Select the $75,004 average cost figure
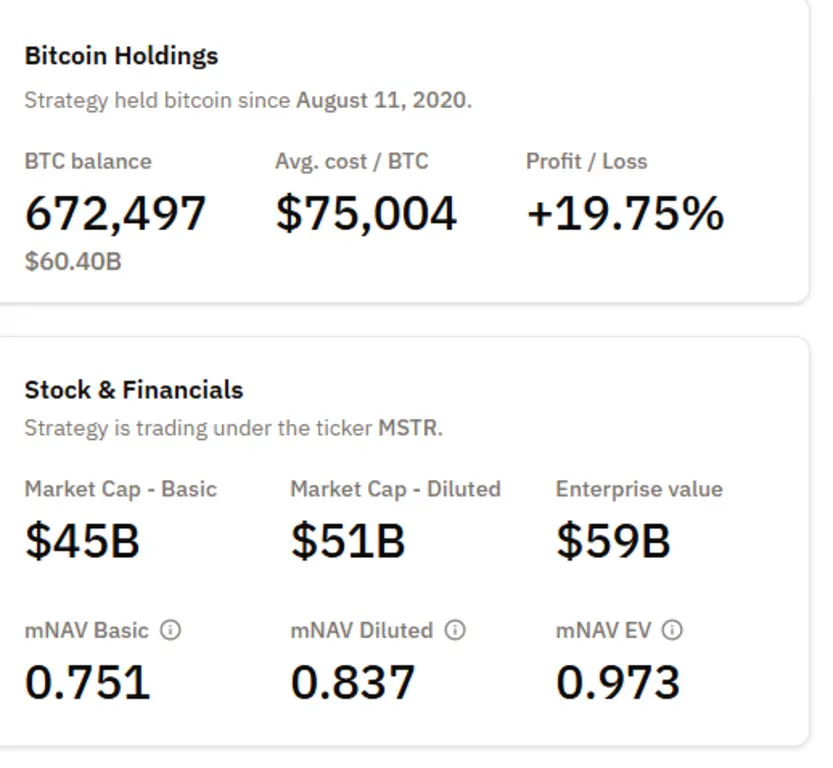 (366, 213)
